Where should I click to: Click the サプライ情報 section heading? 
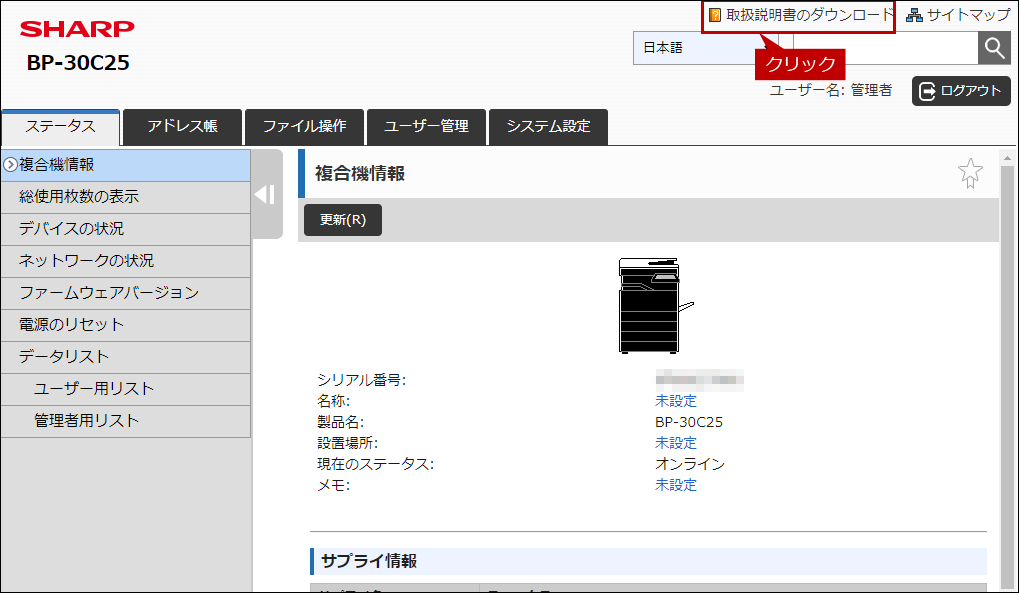coord(369,561)
